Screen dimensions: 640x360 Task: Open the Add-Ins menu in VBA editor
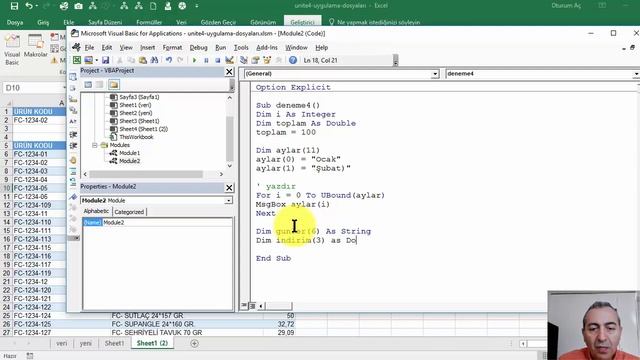267,48
